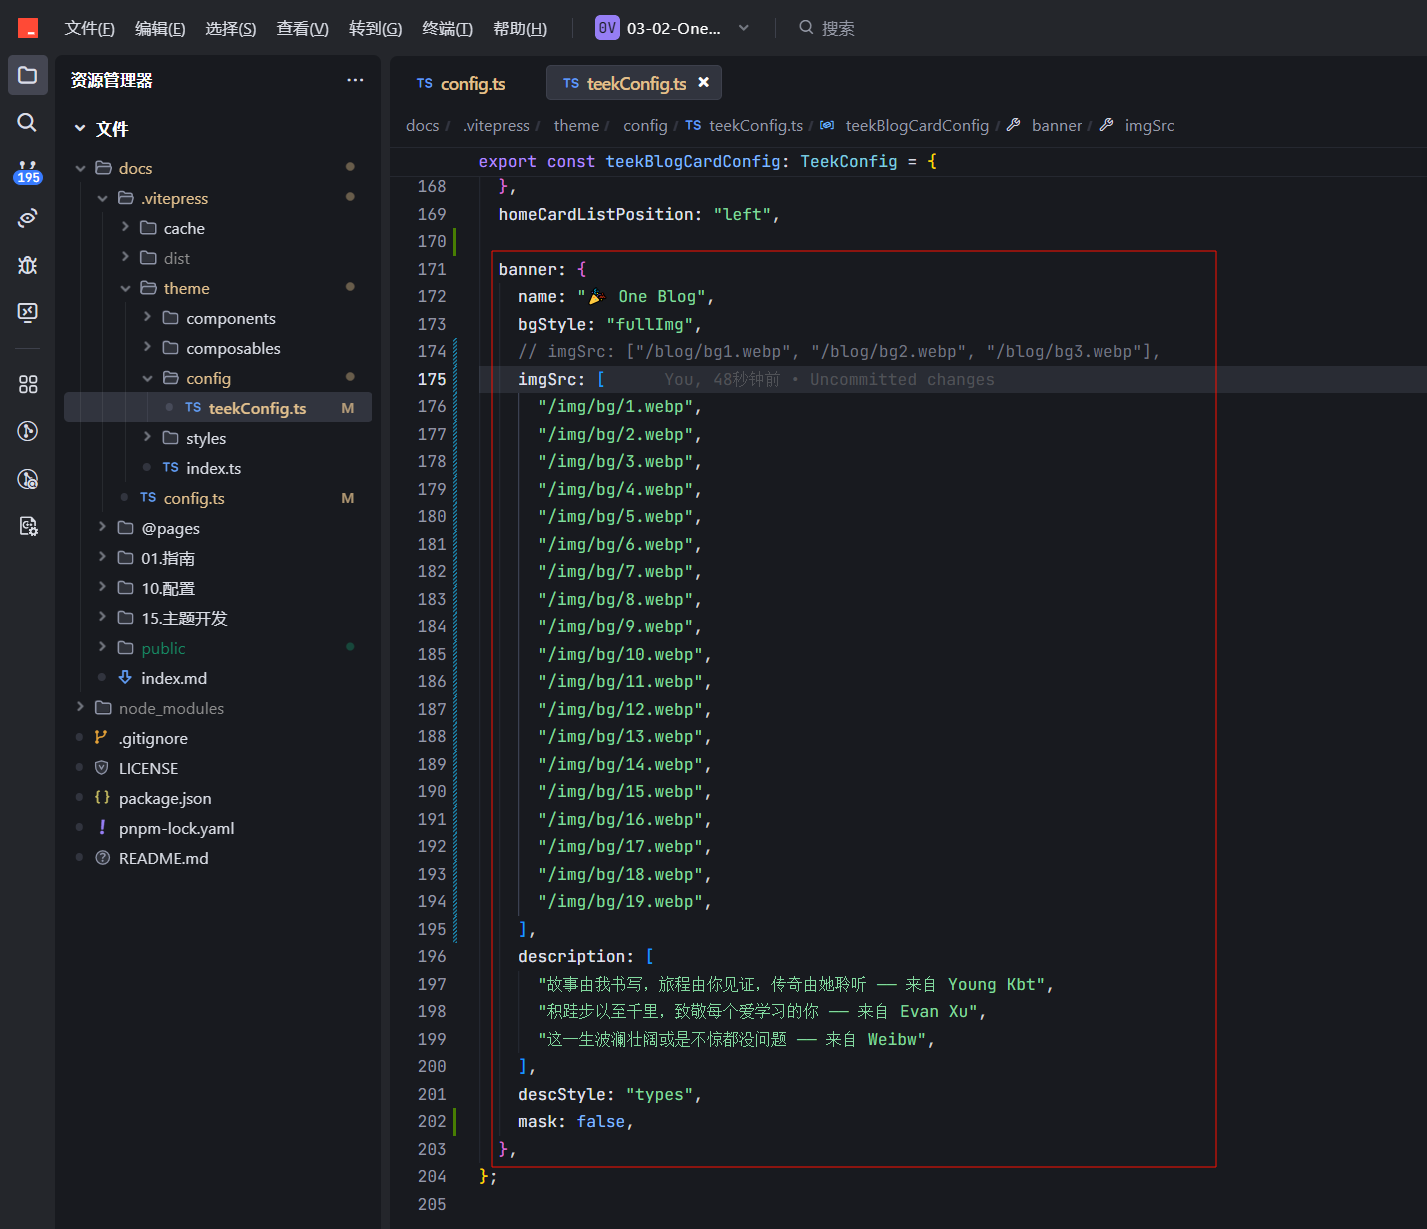Screen dimensions: 1427x1229
Task: Click the red app logo icon
Action: [28, 28]
